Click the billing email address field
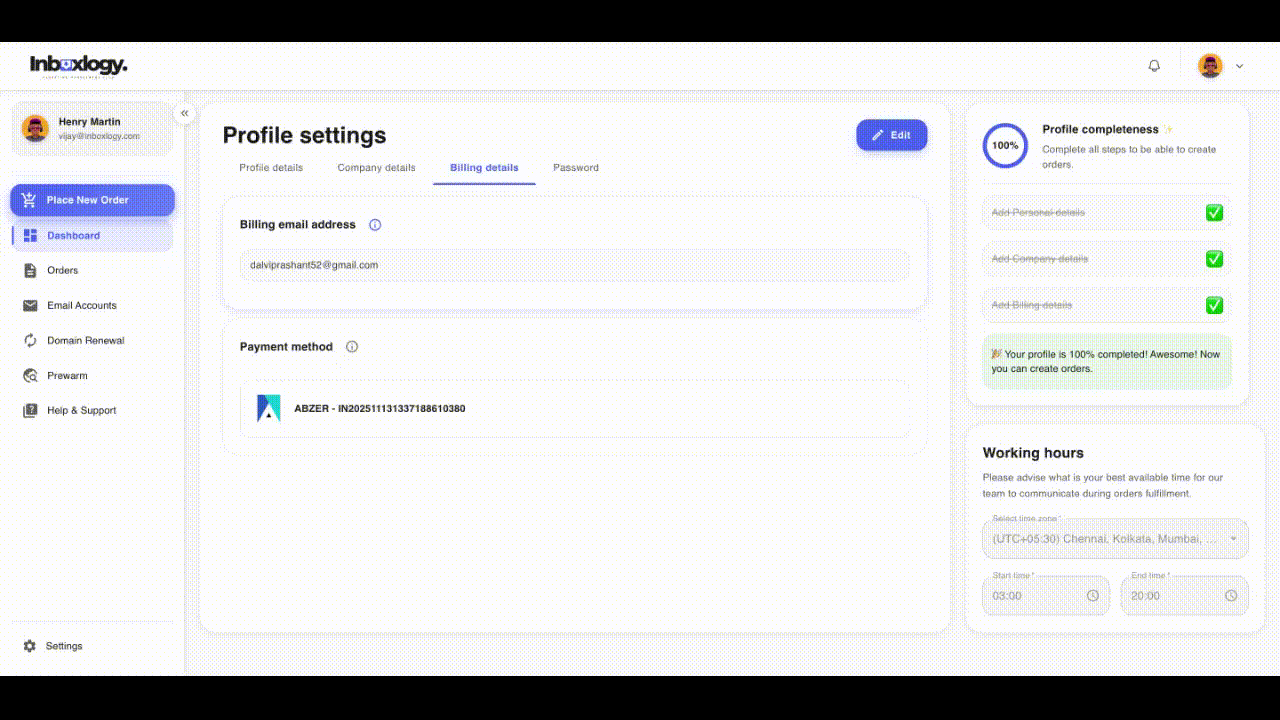Screen dimensions: 1280x720 pyautogui.click(x=575, y=266)
